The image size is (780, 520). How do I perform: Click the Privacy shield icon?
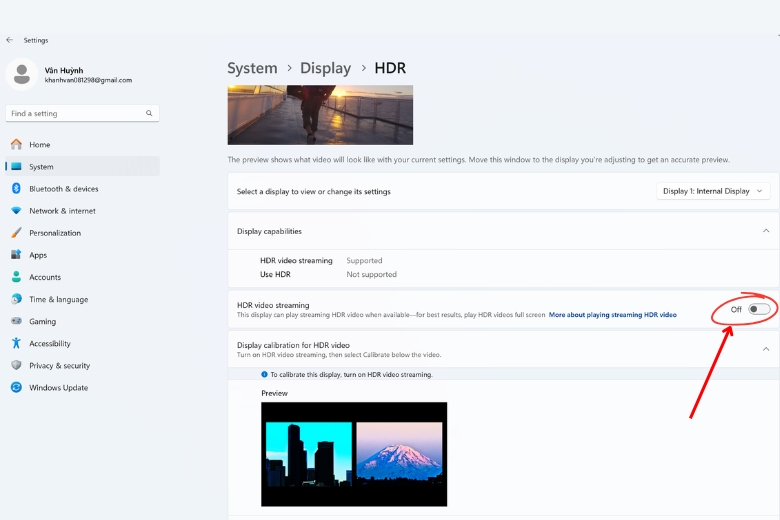[x=16, y=365]
